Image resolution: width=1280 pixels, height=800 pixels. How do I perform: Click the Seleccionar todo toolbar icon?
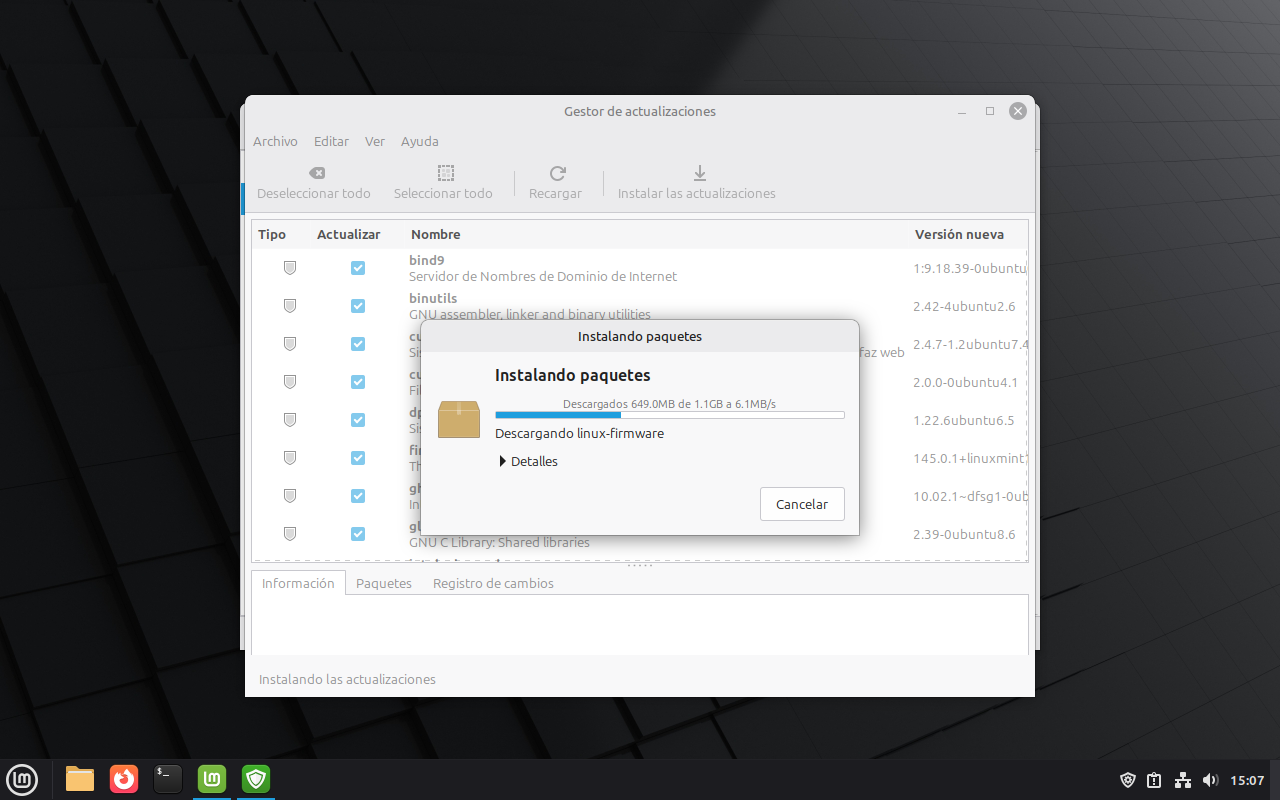(x=446, y=173)
